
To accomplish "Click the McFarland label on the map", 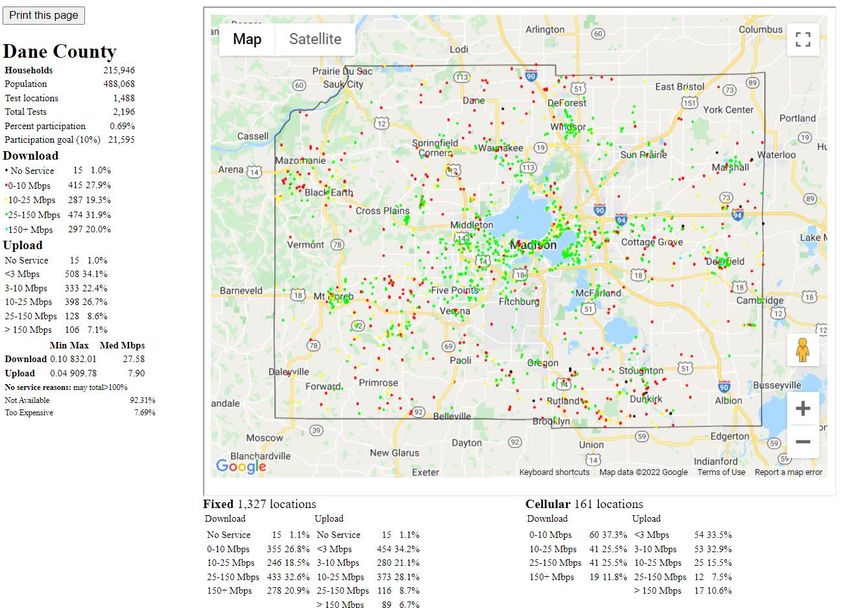I will [x=598, y=293].
